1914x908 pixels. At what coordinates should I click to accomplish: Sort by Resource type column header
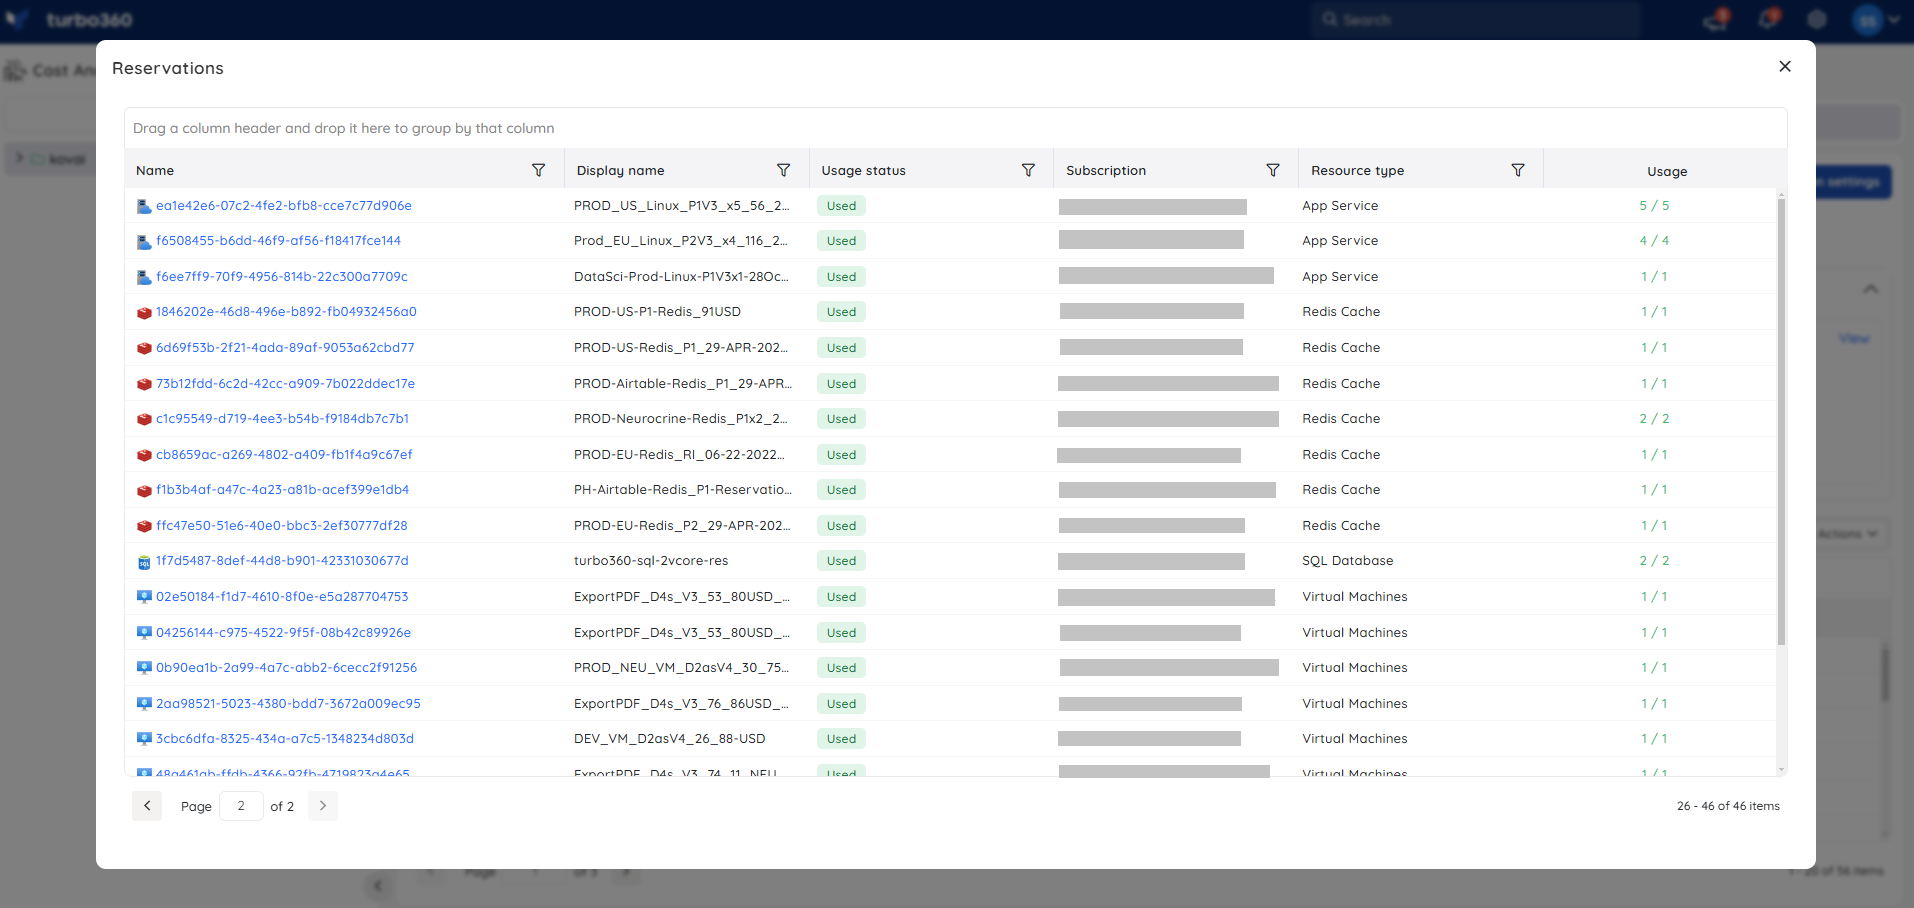1358,171
